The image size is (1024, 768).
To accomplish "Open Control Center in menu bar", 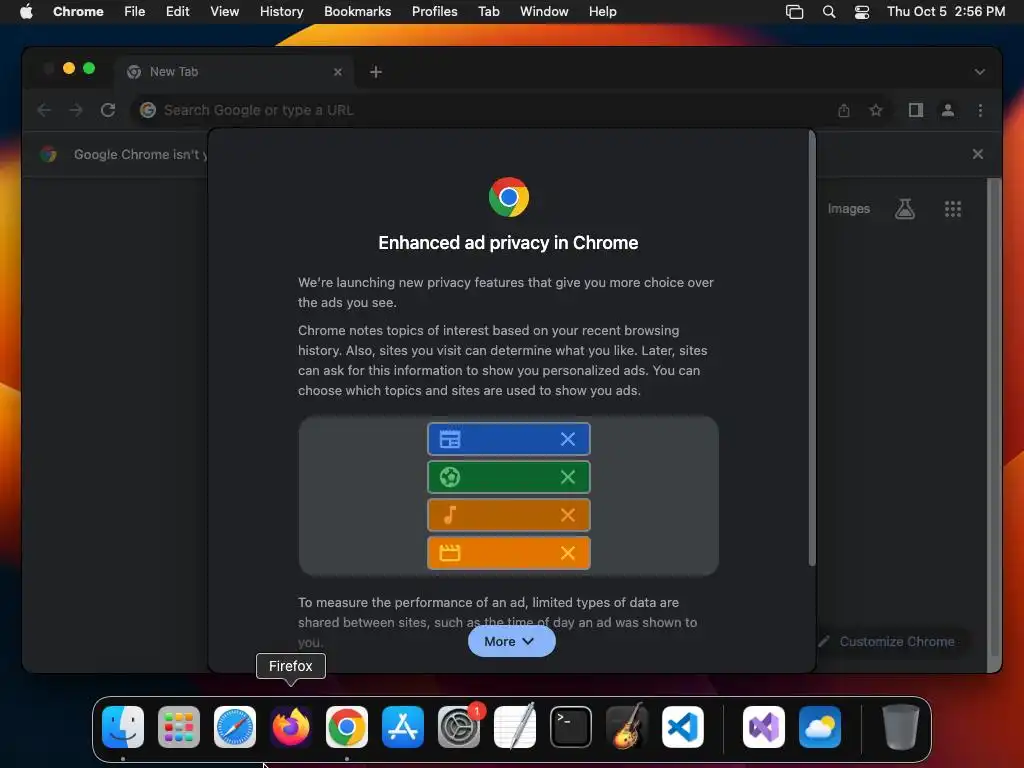I will [x=862, y=12].
